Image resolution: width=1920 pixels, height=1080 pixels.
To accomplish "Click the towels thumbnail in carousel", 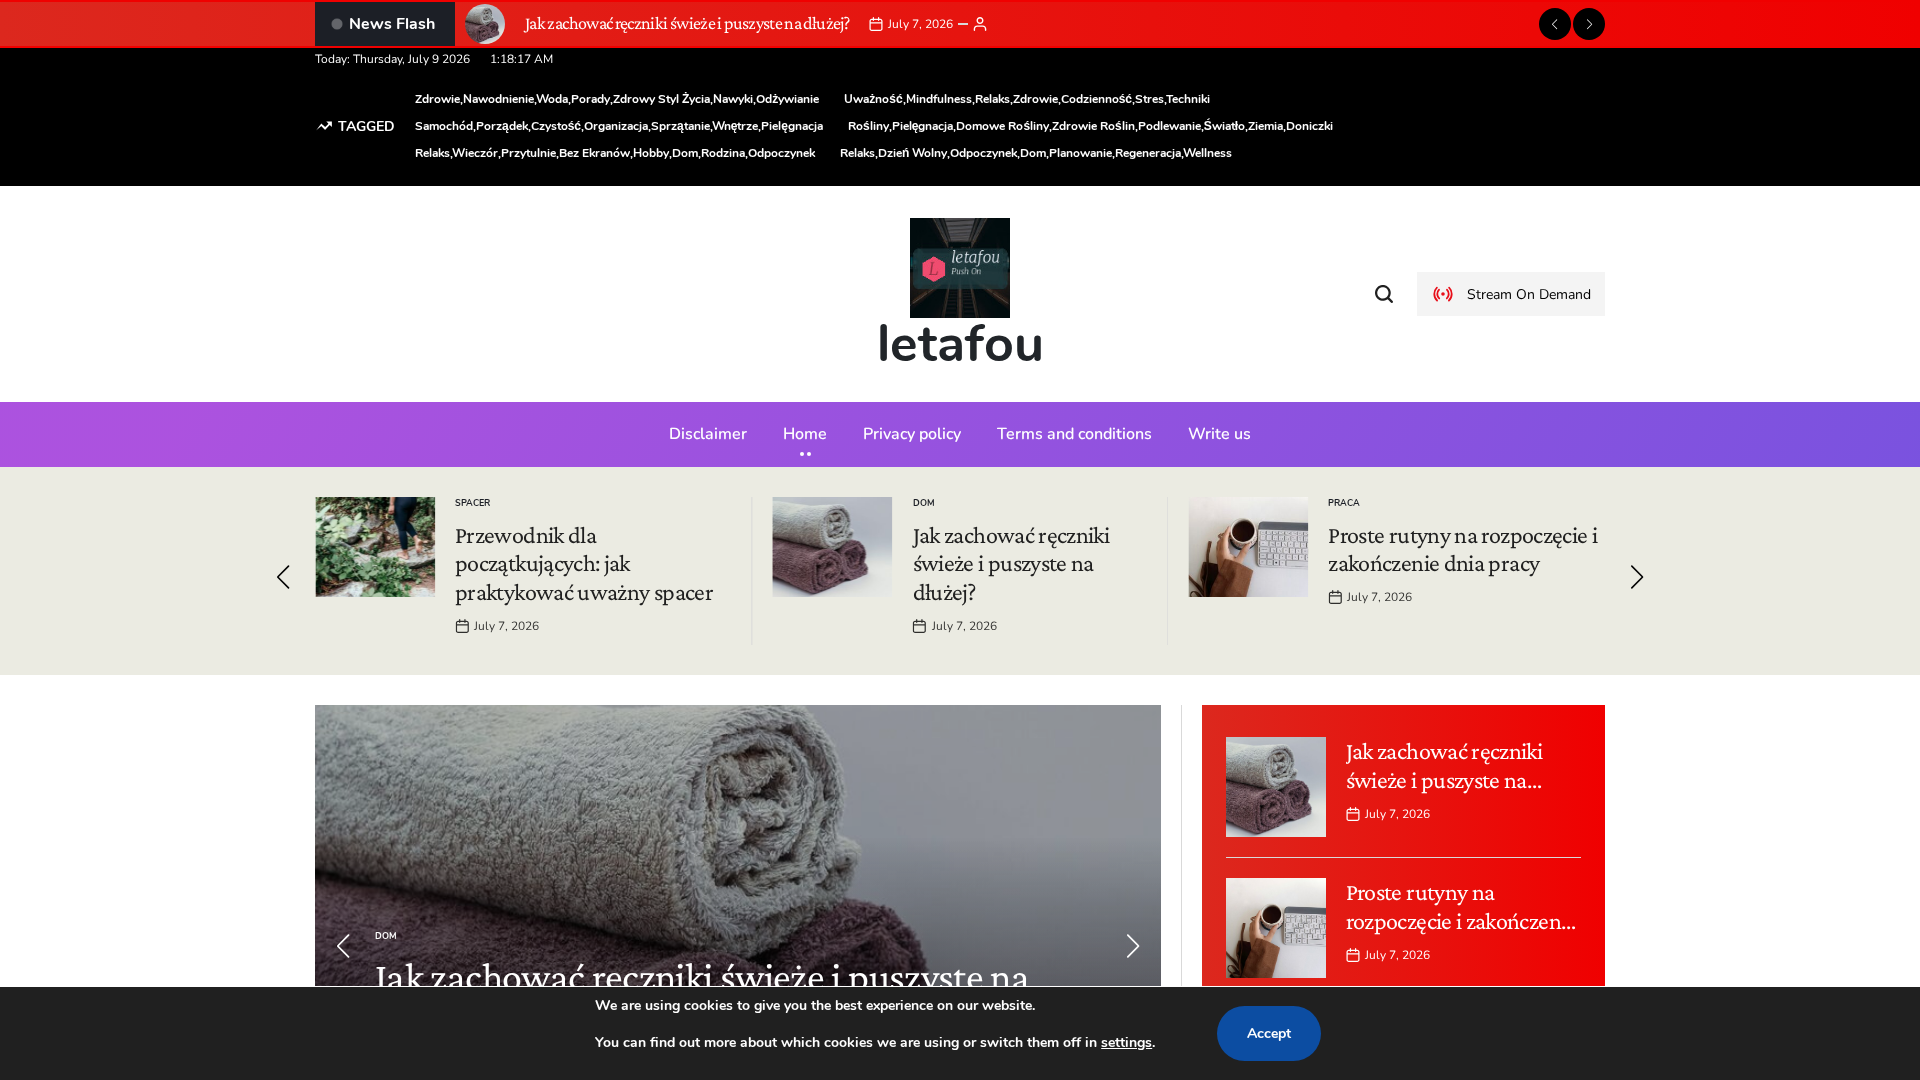I will 832,547.
